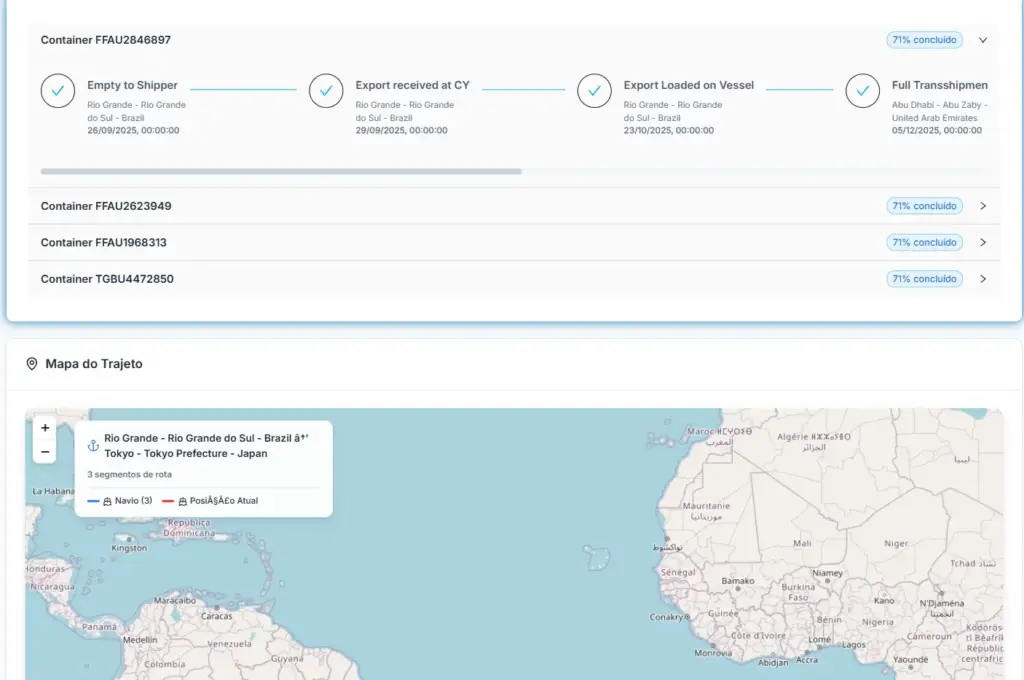The width and height of the screenshot is (1024, 680).
Task: Click the anchor icon in route card
Action: tap(93, 445)
